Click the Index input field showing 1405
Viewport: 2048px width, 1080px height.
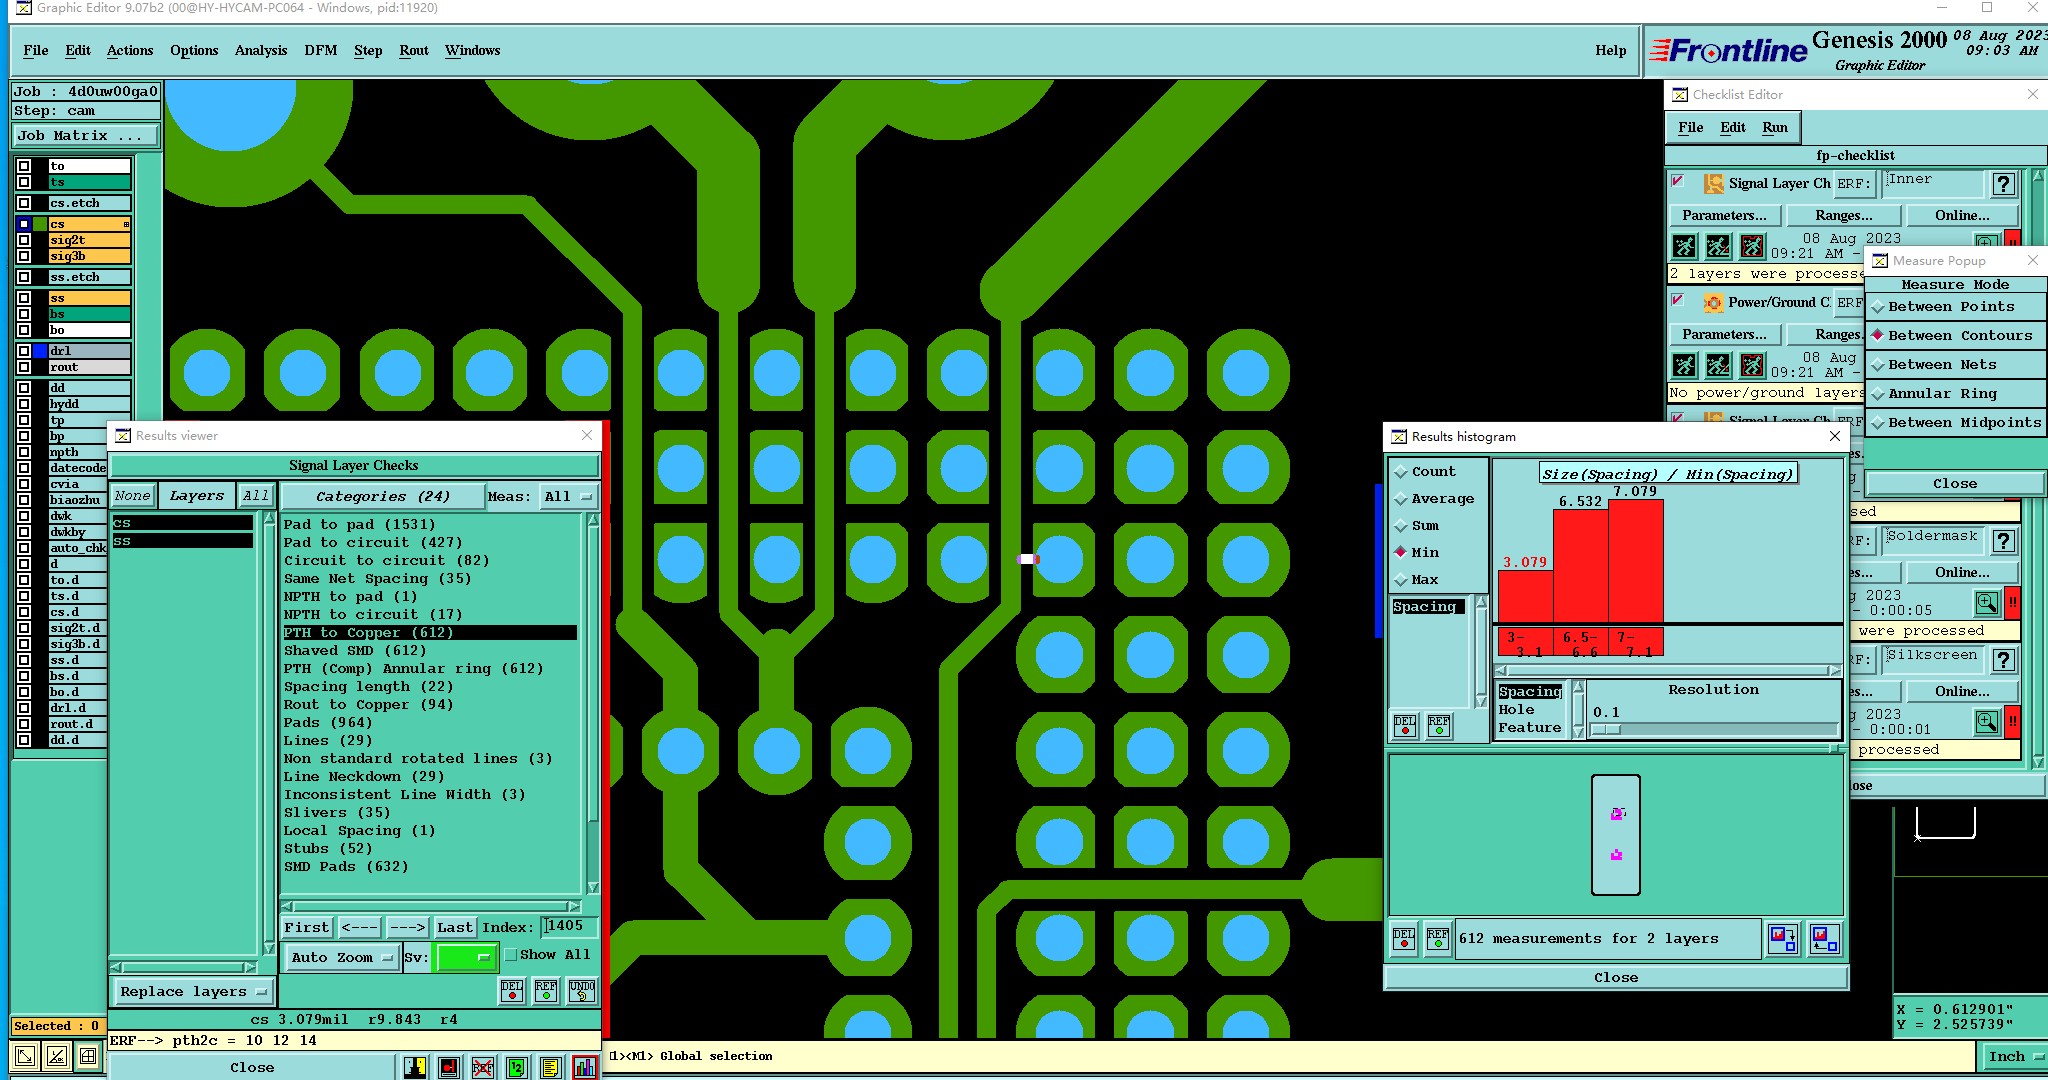click(569, 927)
